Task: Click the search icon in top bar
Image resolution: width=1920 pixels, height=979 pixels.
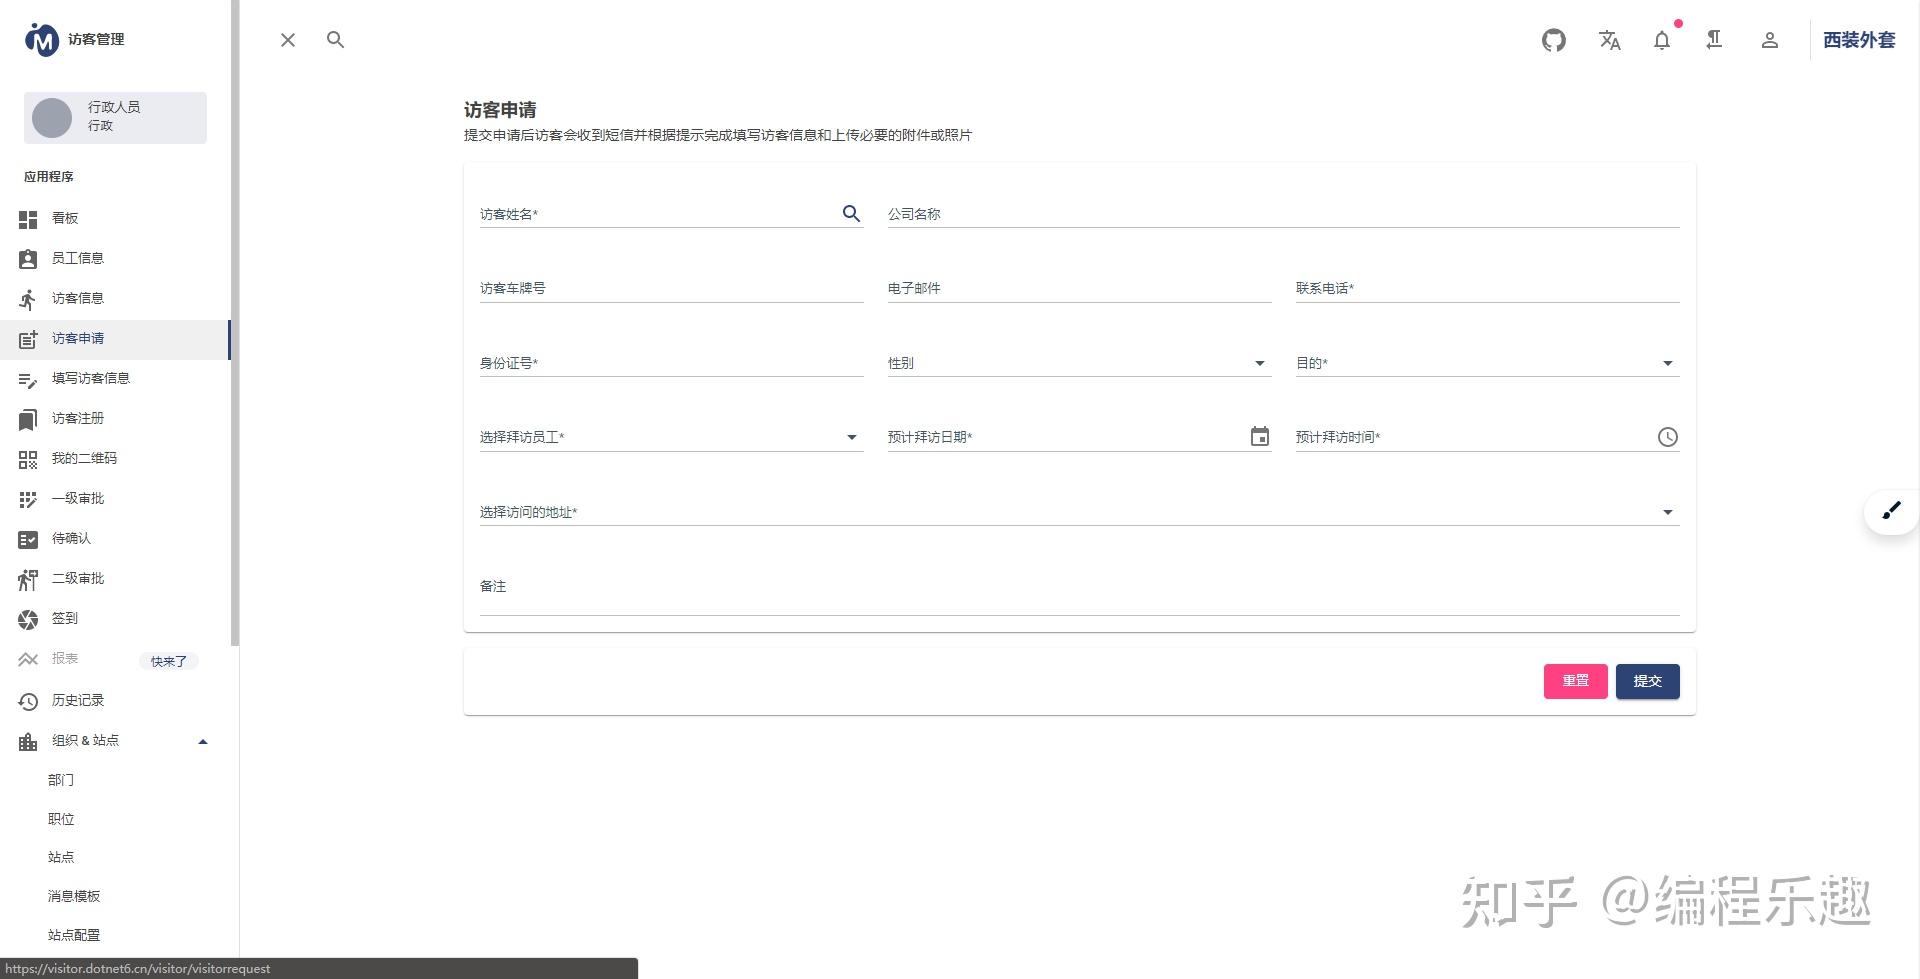Action: tap(335, 40)
